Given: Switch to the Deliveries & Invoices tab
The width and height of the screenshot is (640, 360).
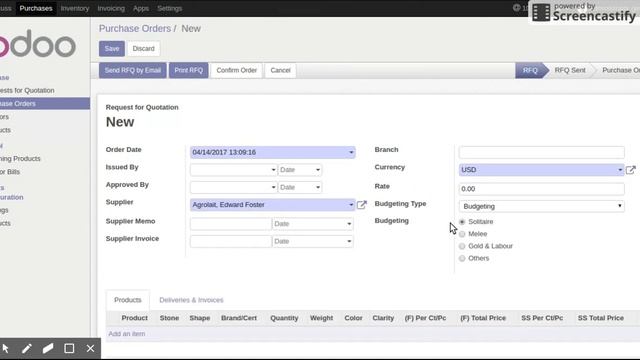Looking at the screenshot, I should [x=191, y=300].
